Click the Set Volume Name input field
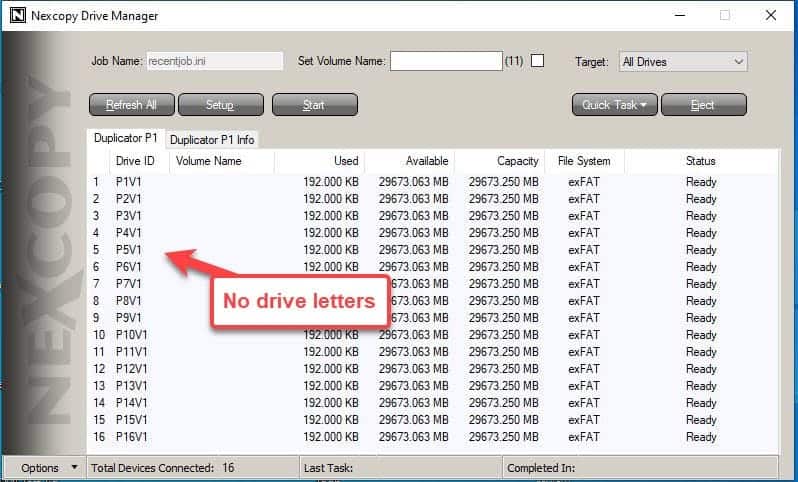This screenshot has width=798, height=482. 446,61
